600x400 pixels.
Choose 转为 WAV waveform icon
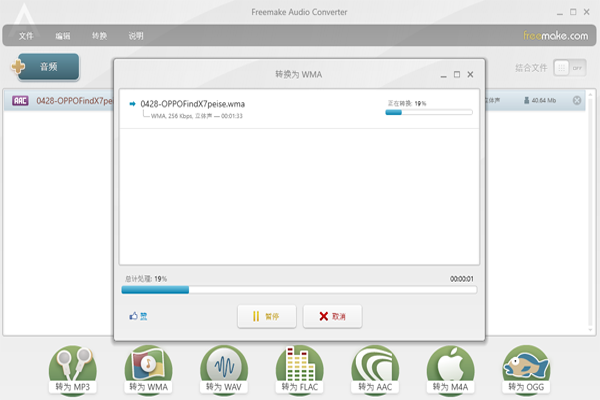pos(224,370)
